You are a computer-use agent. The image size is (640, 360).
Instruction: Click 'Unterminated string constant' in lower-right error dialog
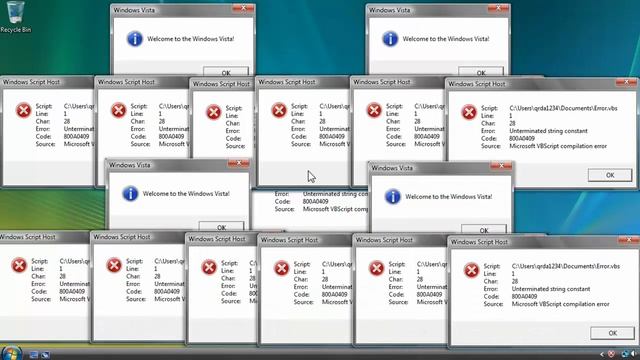(551, 289)
